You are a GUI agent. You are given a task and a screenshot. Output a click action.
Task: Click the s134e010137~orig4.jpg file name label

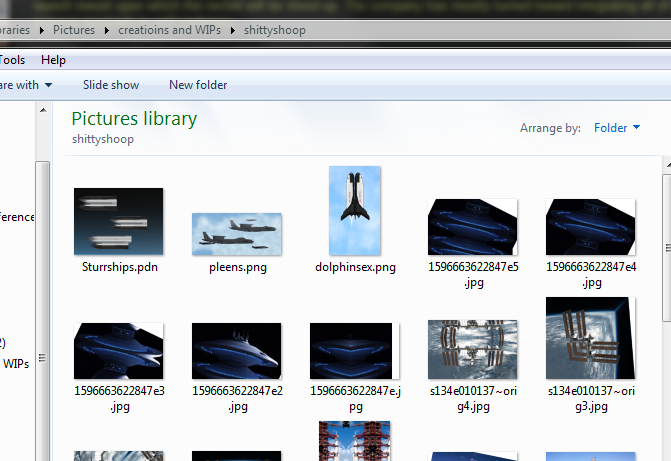click(473, 399)
